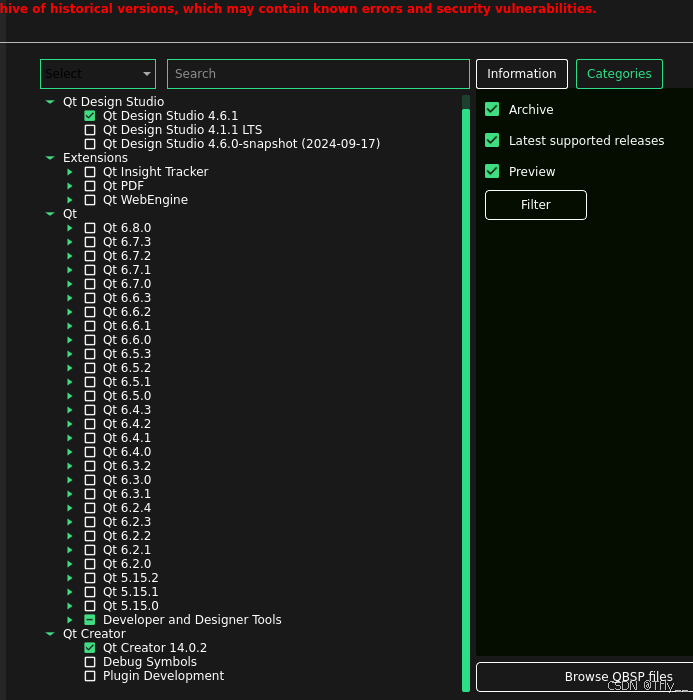Expand the Qt 6.2.4 node

point(70,508)
